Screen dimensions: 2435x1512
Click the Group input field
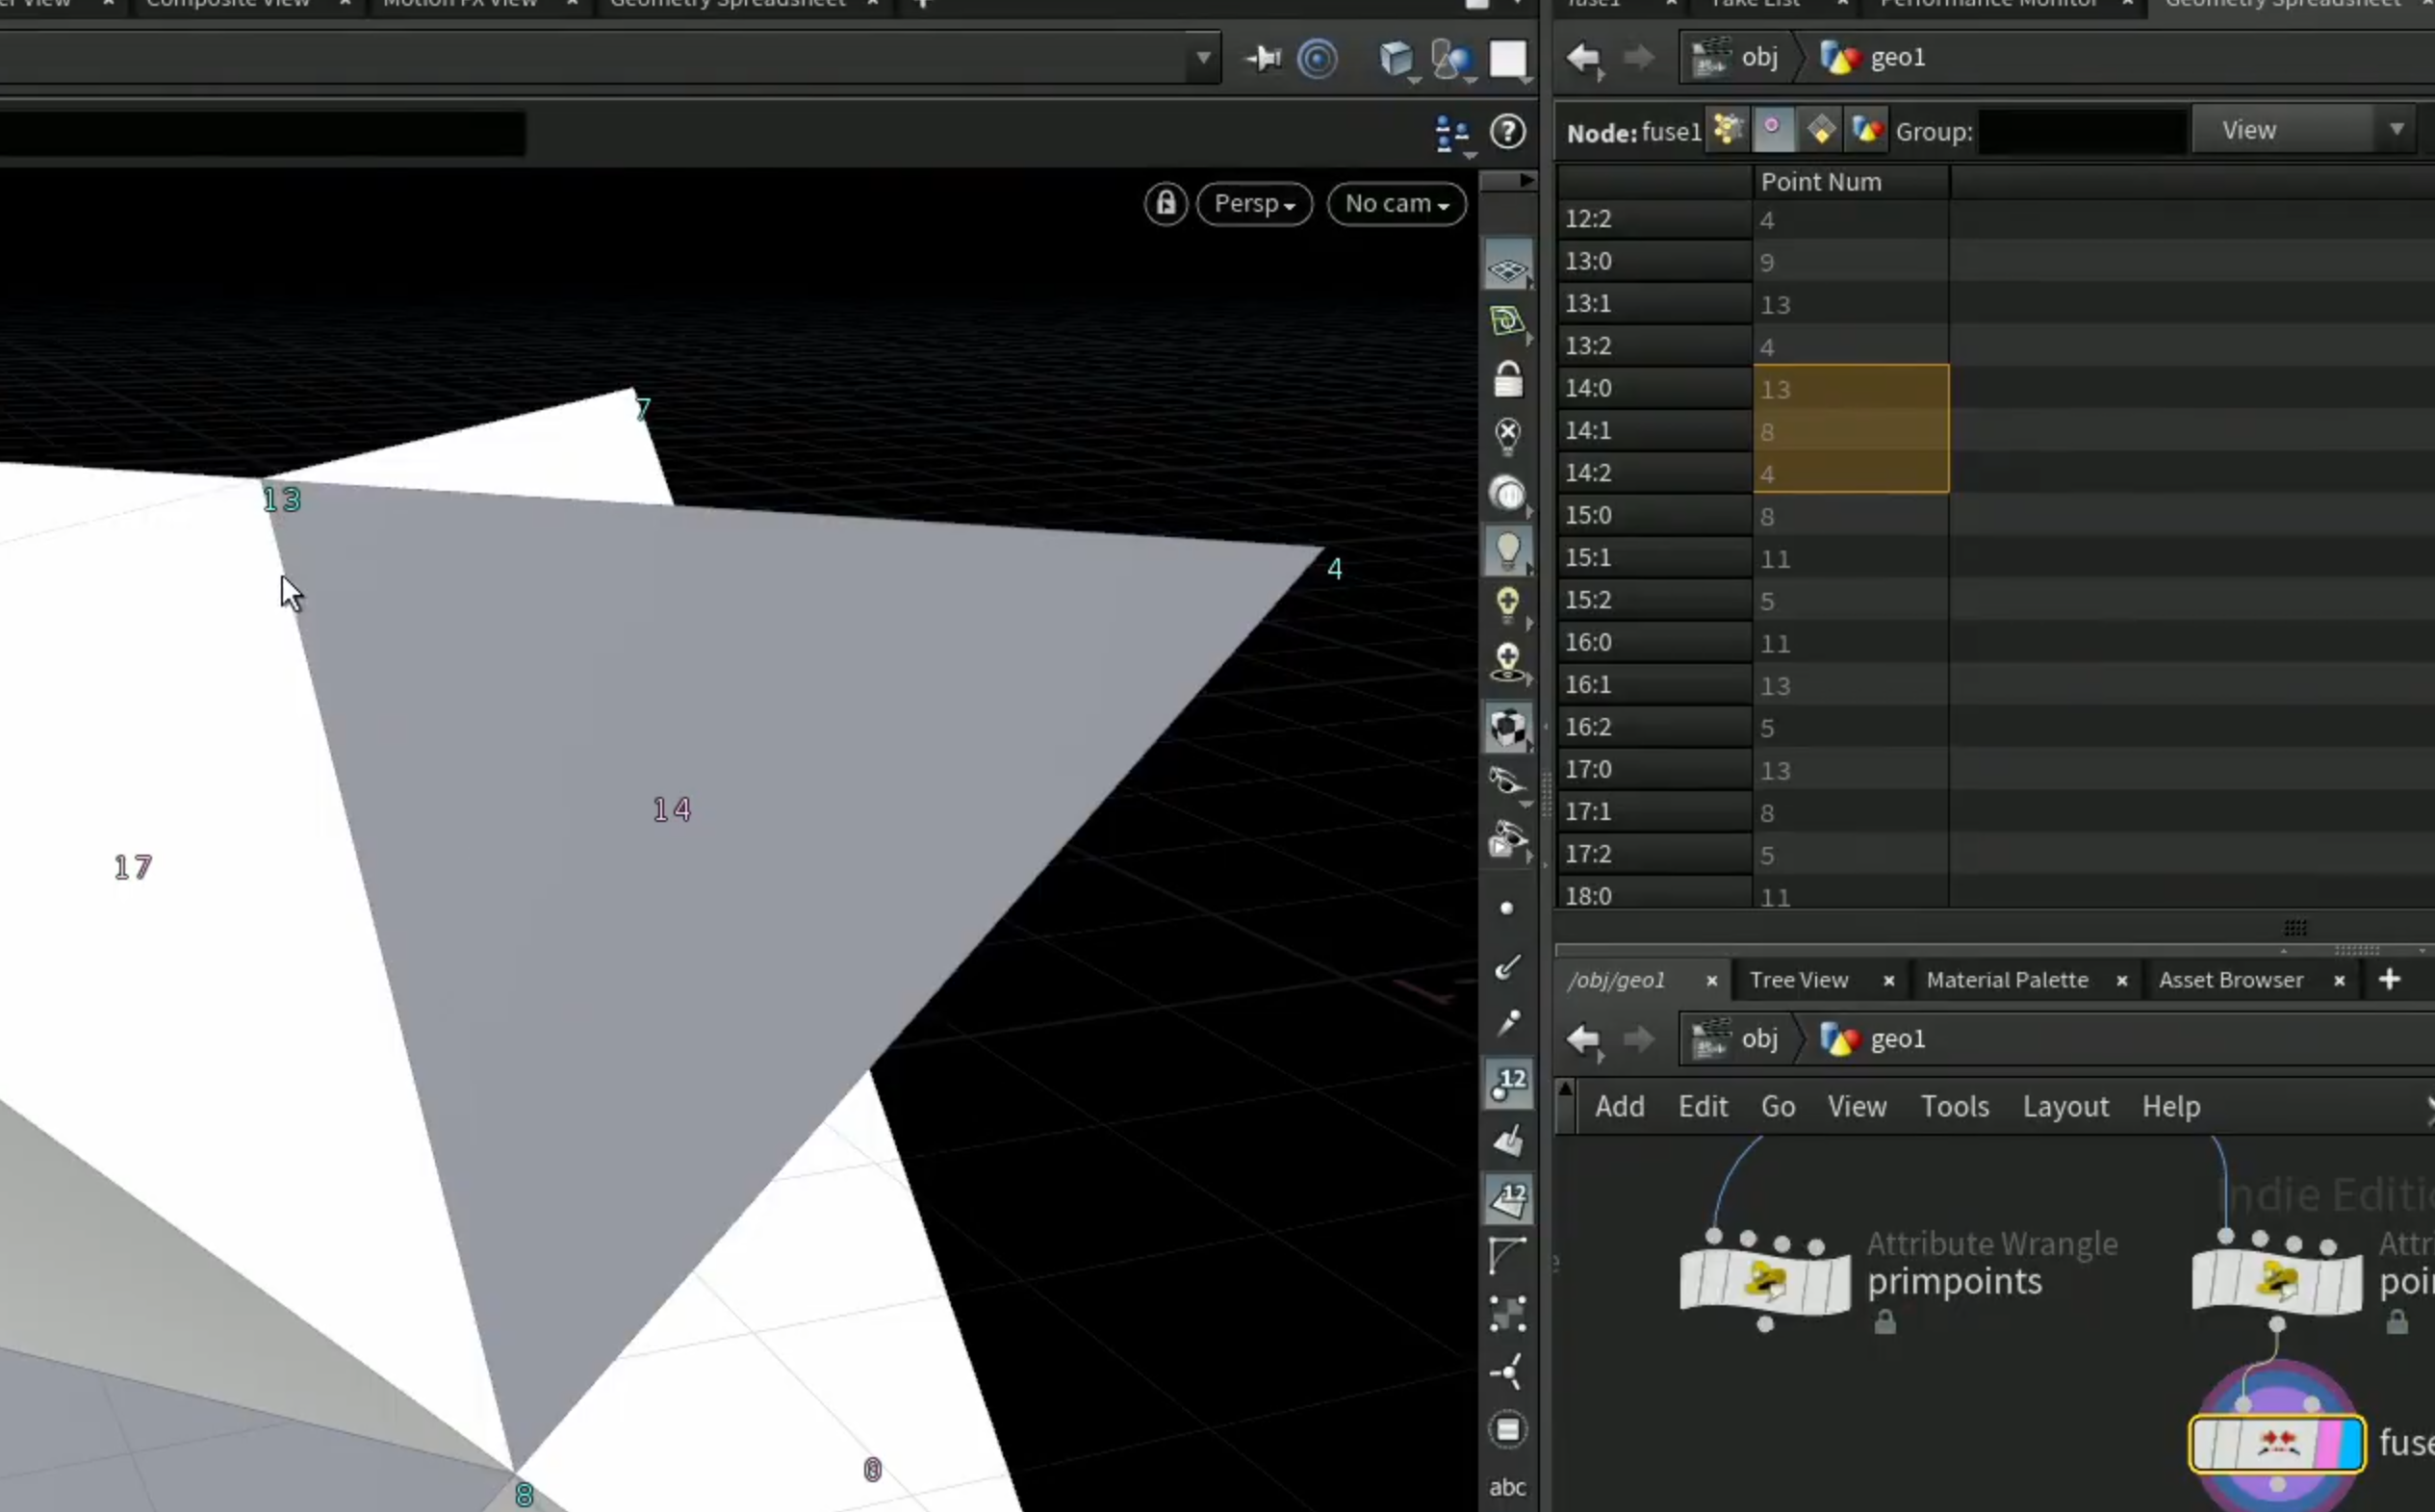2083,131
